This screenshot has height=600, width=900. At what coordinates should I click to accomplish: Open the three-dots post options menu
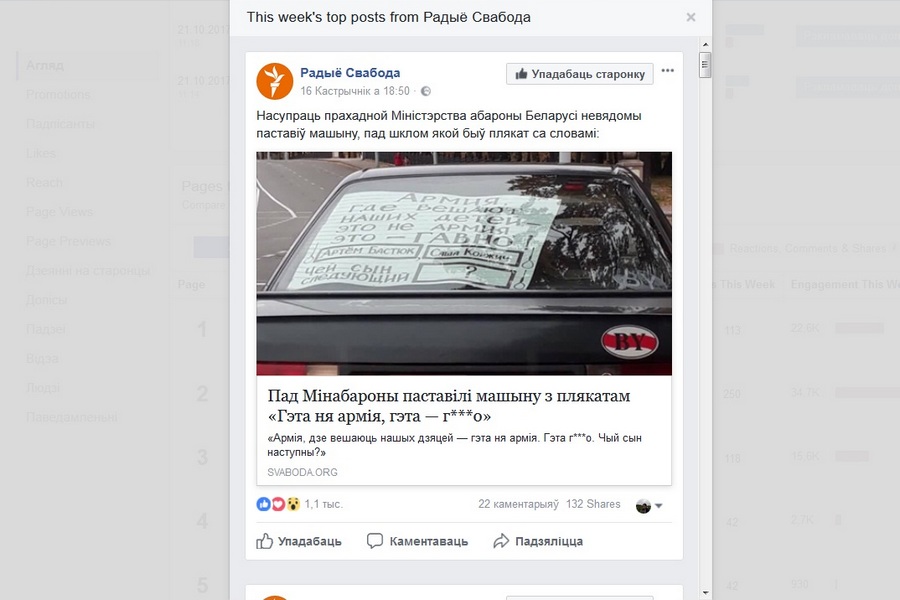coord(667,71)
